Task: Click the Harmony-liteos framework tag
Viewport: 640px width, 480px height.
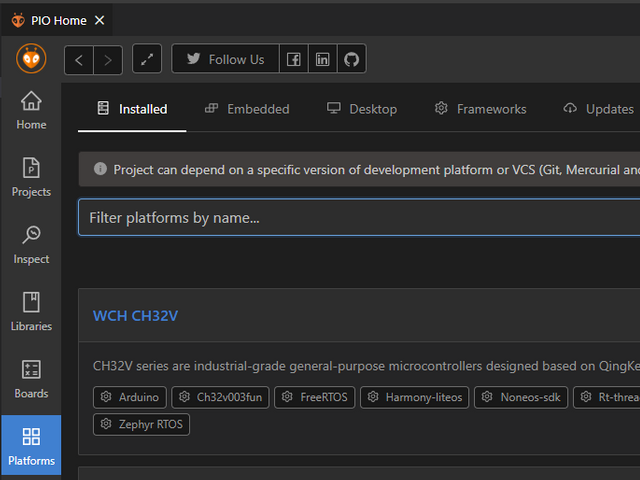Action: (x=415, y=397)
